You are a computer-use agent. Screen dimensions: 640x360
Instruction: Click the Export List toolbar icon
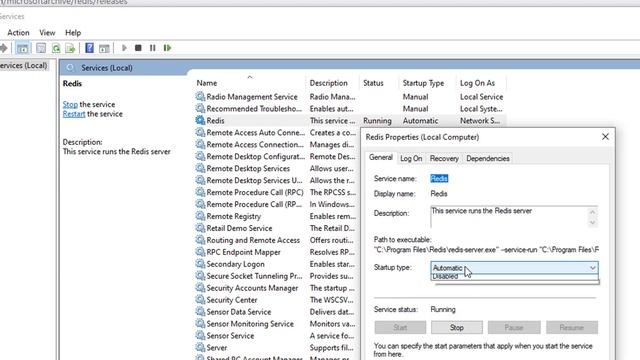(x=70, y=48)
